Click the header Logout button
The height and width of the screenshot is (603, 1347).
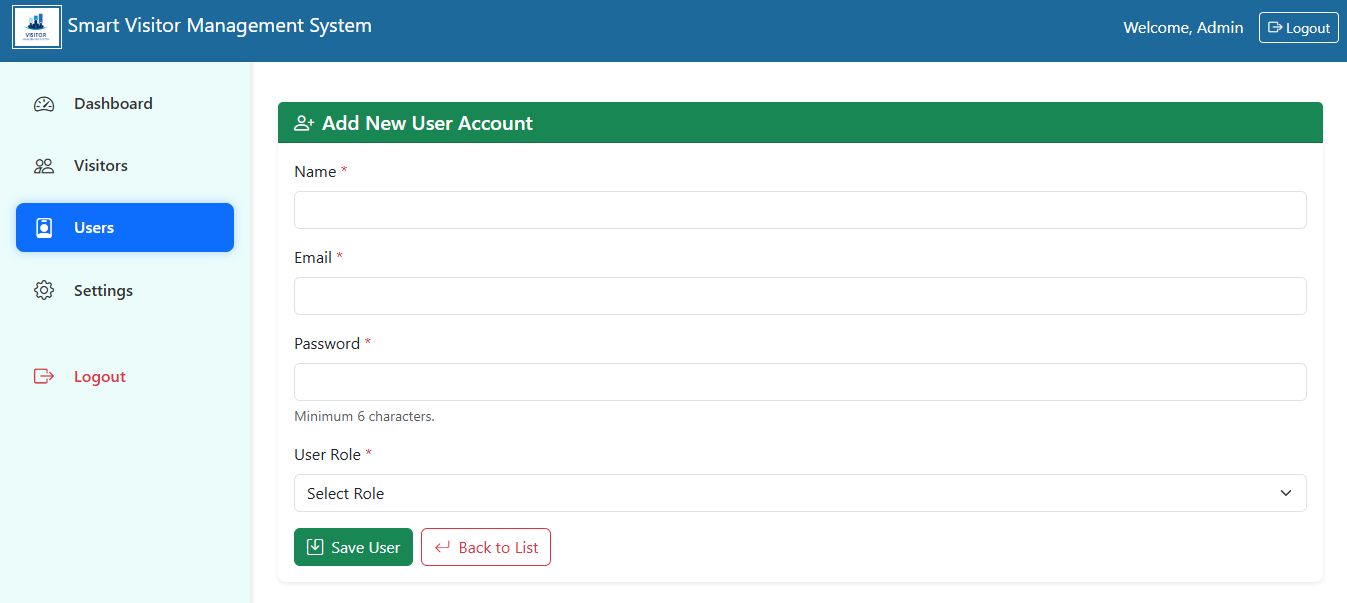(x=1298, y=28)
